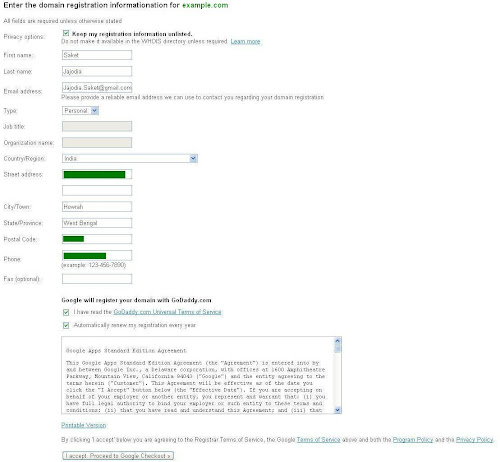Click the Postal Code input field
This screenshot has height=462, width=500.
[97, 239]
